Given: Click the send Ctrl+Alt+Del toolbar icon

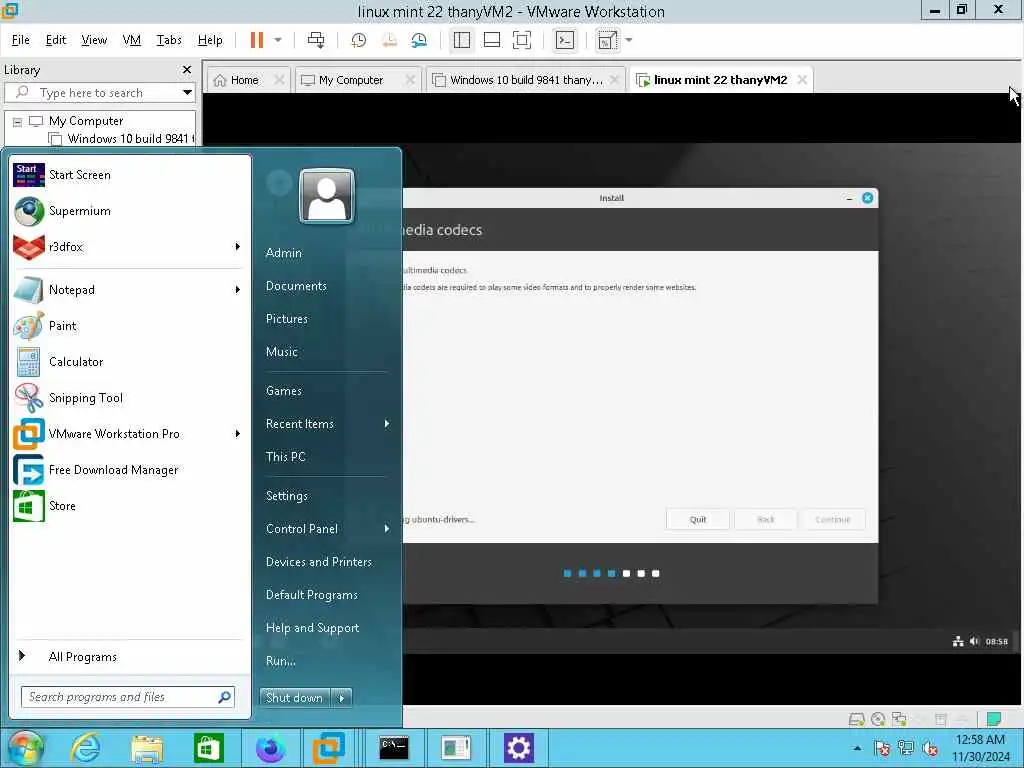Looking at the screenshot, I should click(x=316, y=40).
